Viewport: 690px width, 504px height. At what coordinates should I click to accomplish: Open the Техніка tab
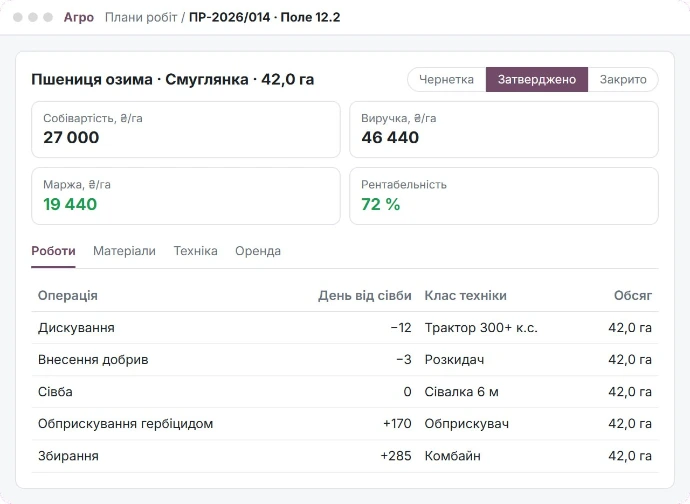195,251
